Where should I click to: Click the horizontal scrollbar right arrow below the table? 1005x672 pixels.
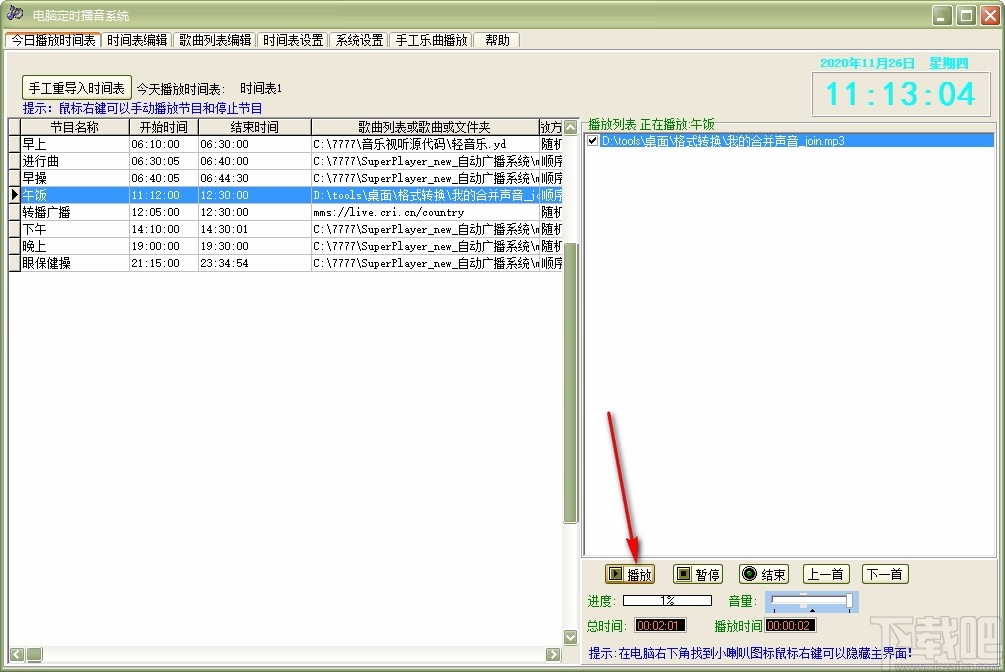point(553,654)
